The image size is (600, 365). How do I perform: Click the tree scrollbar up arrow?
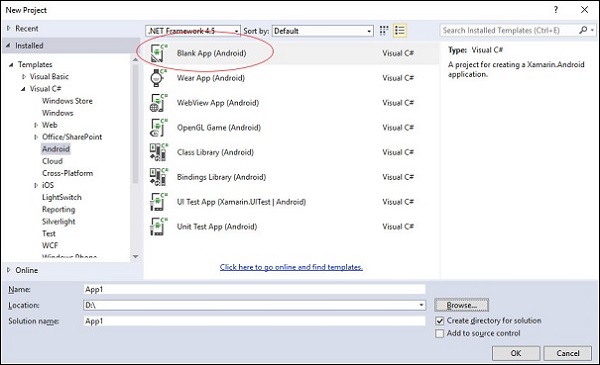coord(135,60)
